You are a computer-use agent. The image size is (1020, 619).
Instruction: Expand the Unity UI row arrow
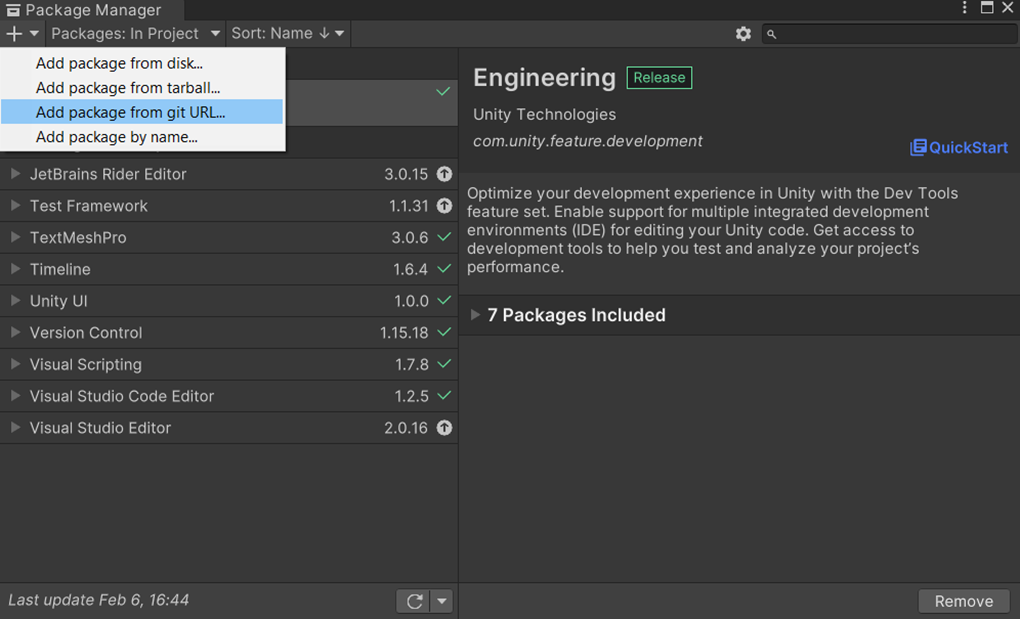pos(16,300)
